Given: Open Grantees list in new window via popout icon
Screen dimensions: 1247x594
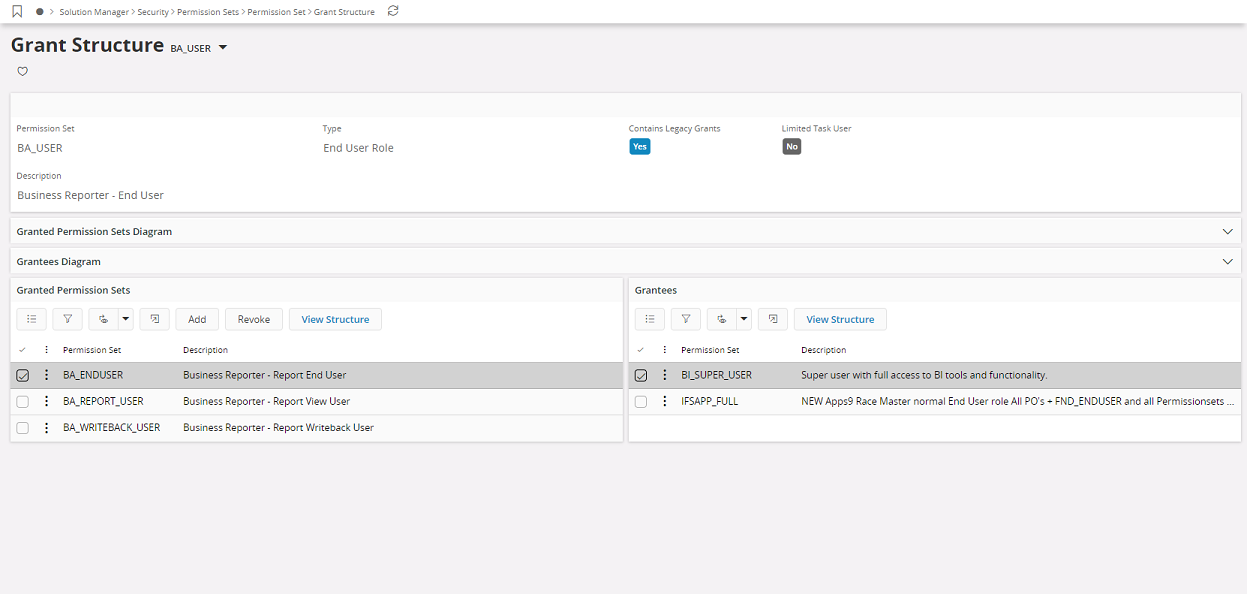Looking at the screenshot, I should click(x=772, y=318).
